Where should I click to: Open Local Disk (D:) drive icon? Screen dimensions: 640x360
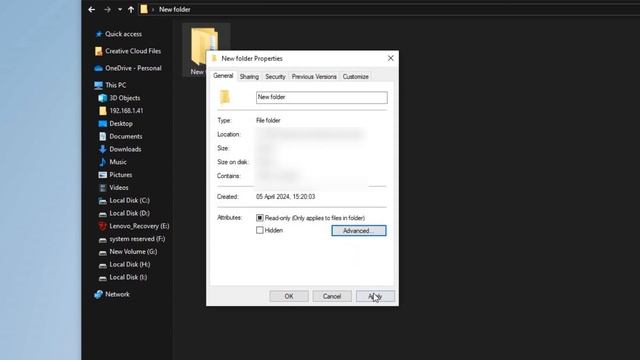point(102,213)
